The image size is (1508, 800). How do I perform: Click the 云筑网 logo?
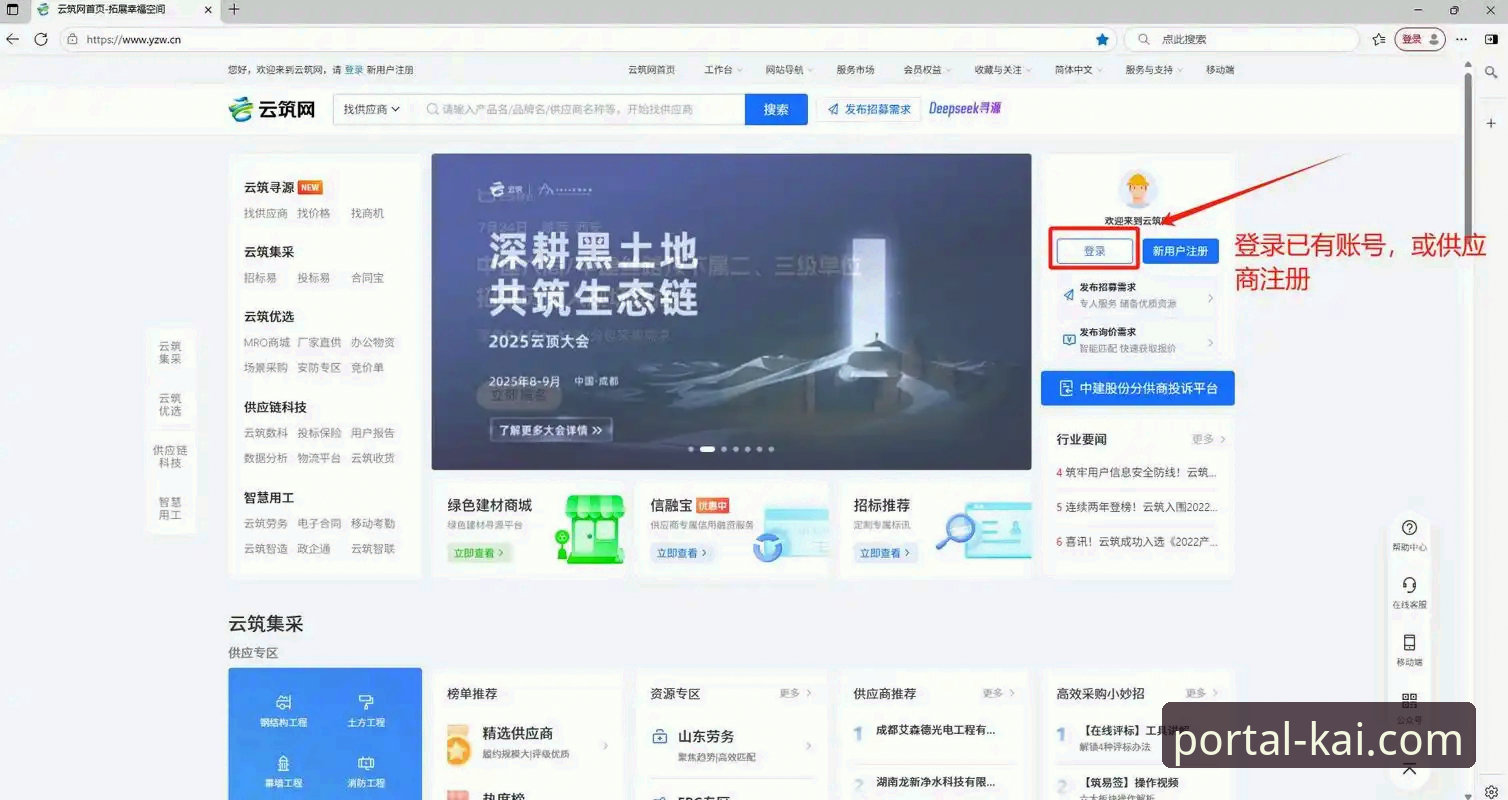[272, 109]
